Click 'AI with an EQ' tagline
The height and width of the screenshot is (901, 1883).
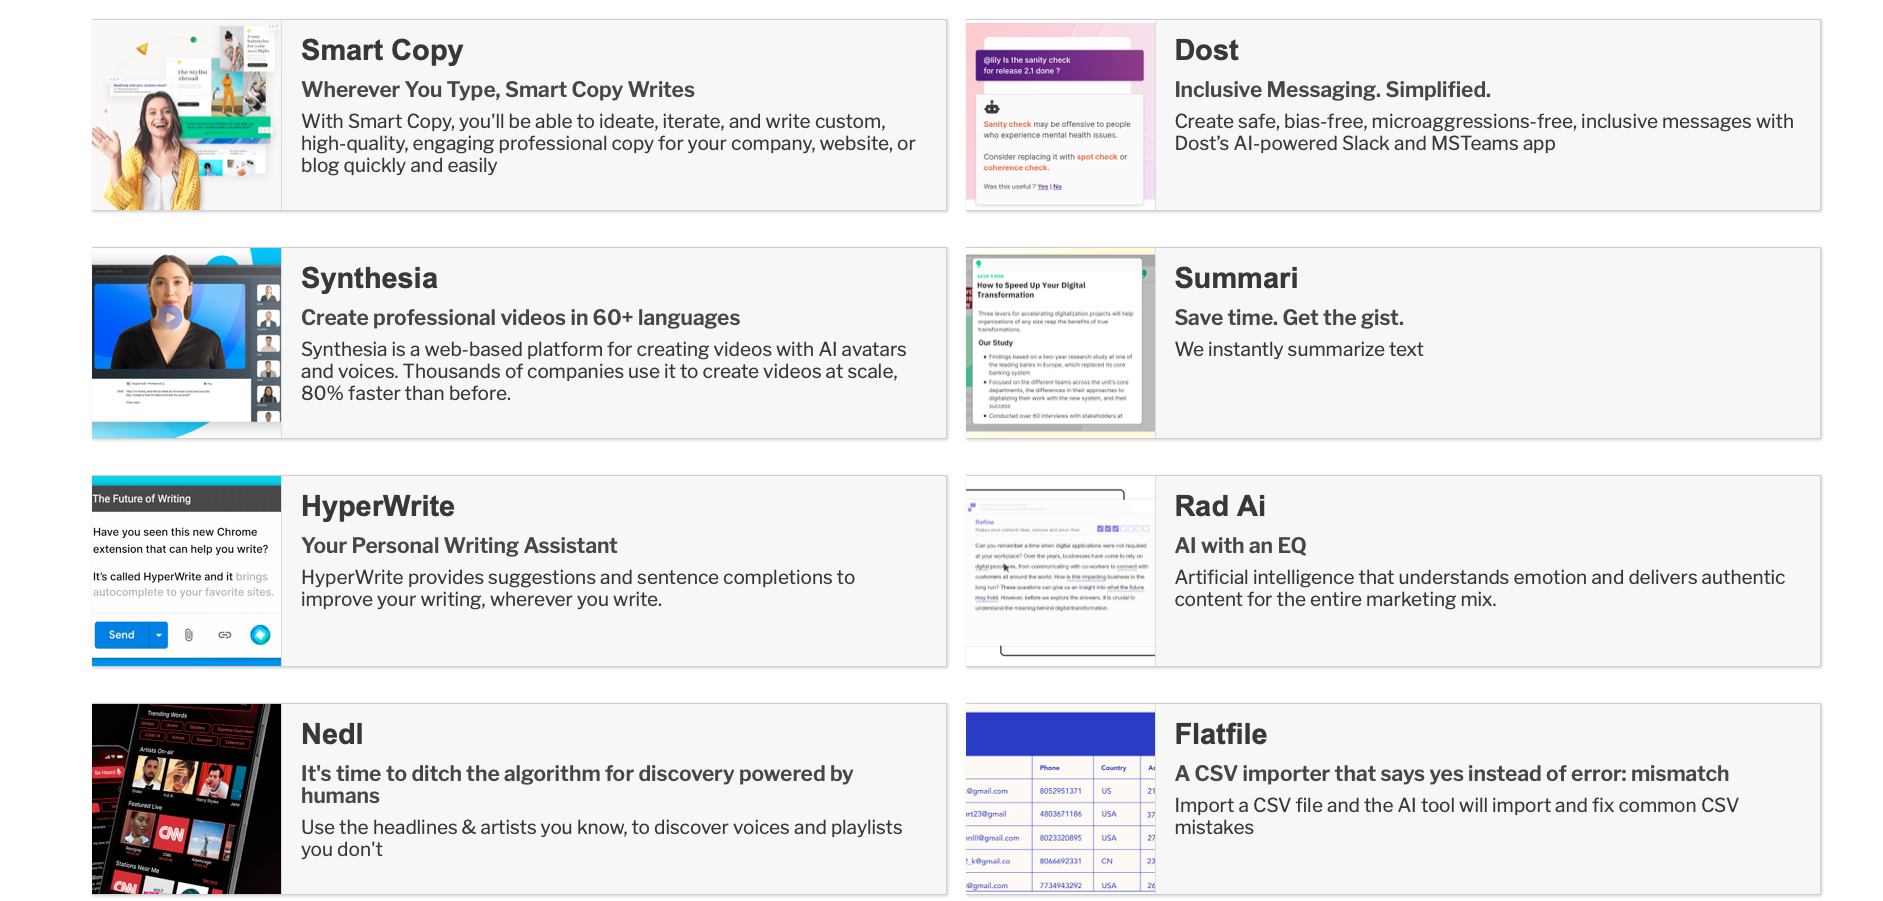(x=1240, y=546)
